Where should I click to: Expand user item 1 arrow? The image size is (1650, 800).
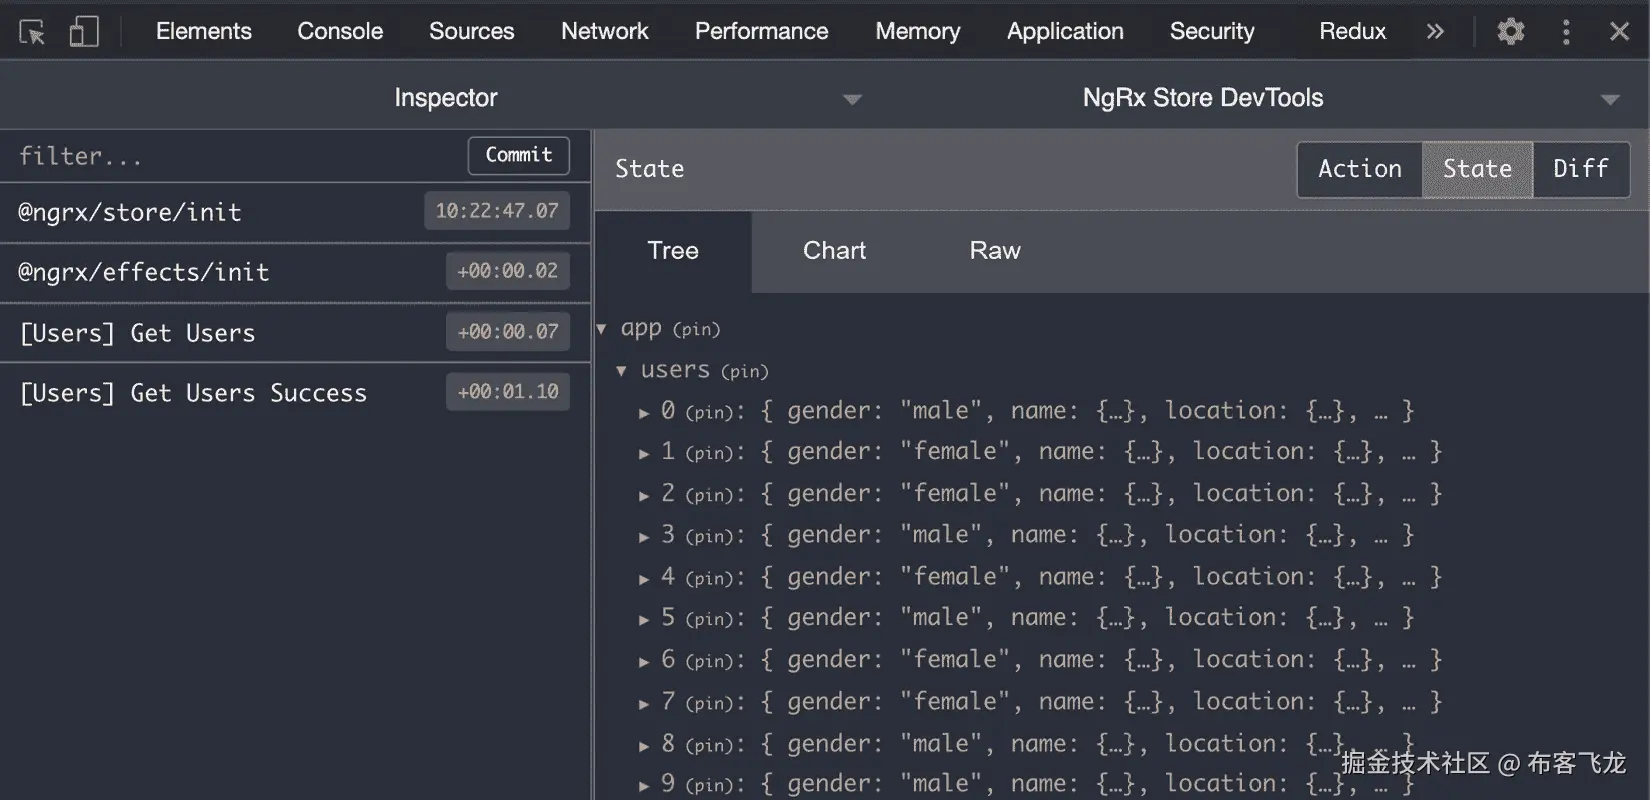click(644, 454)
